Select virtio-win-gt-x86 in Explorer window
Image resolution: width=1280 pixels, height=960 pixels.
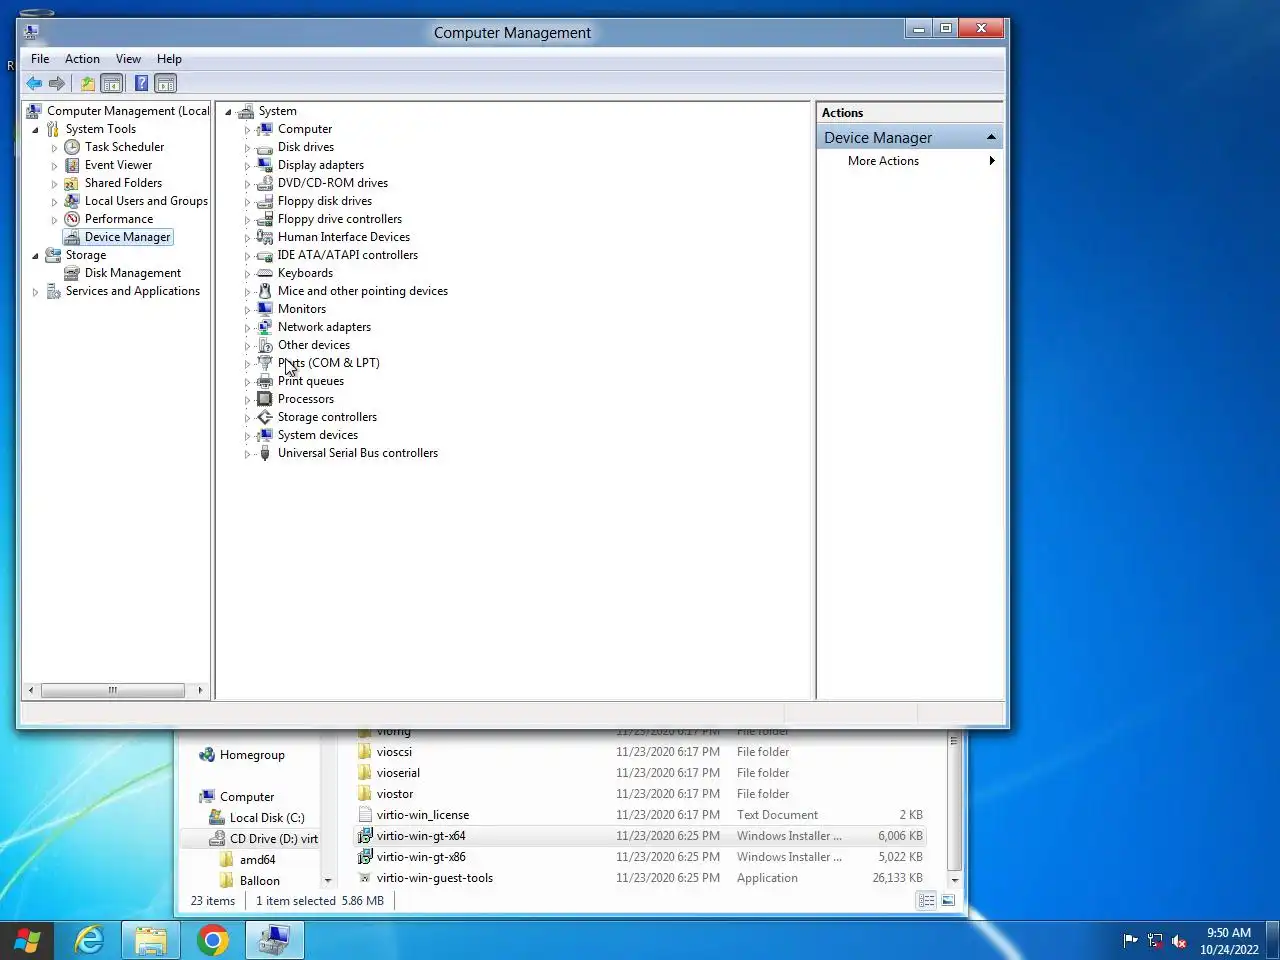tap(421, 857)
